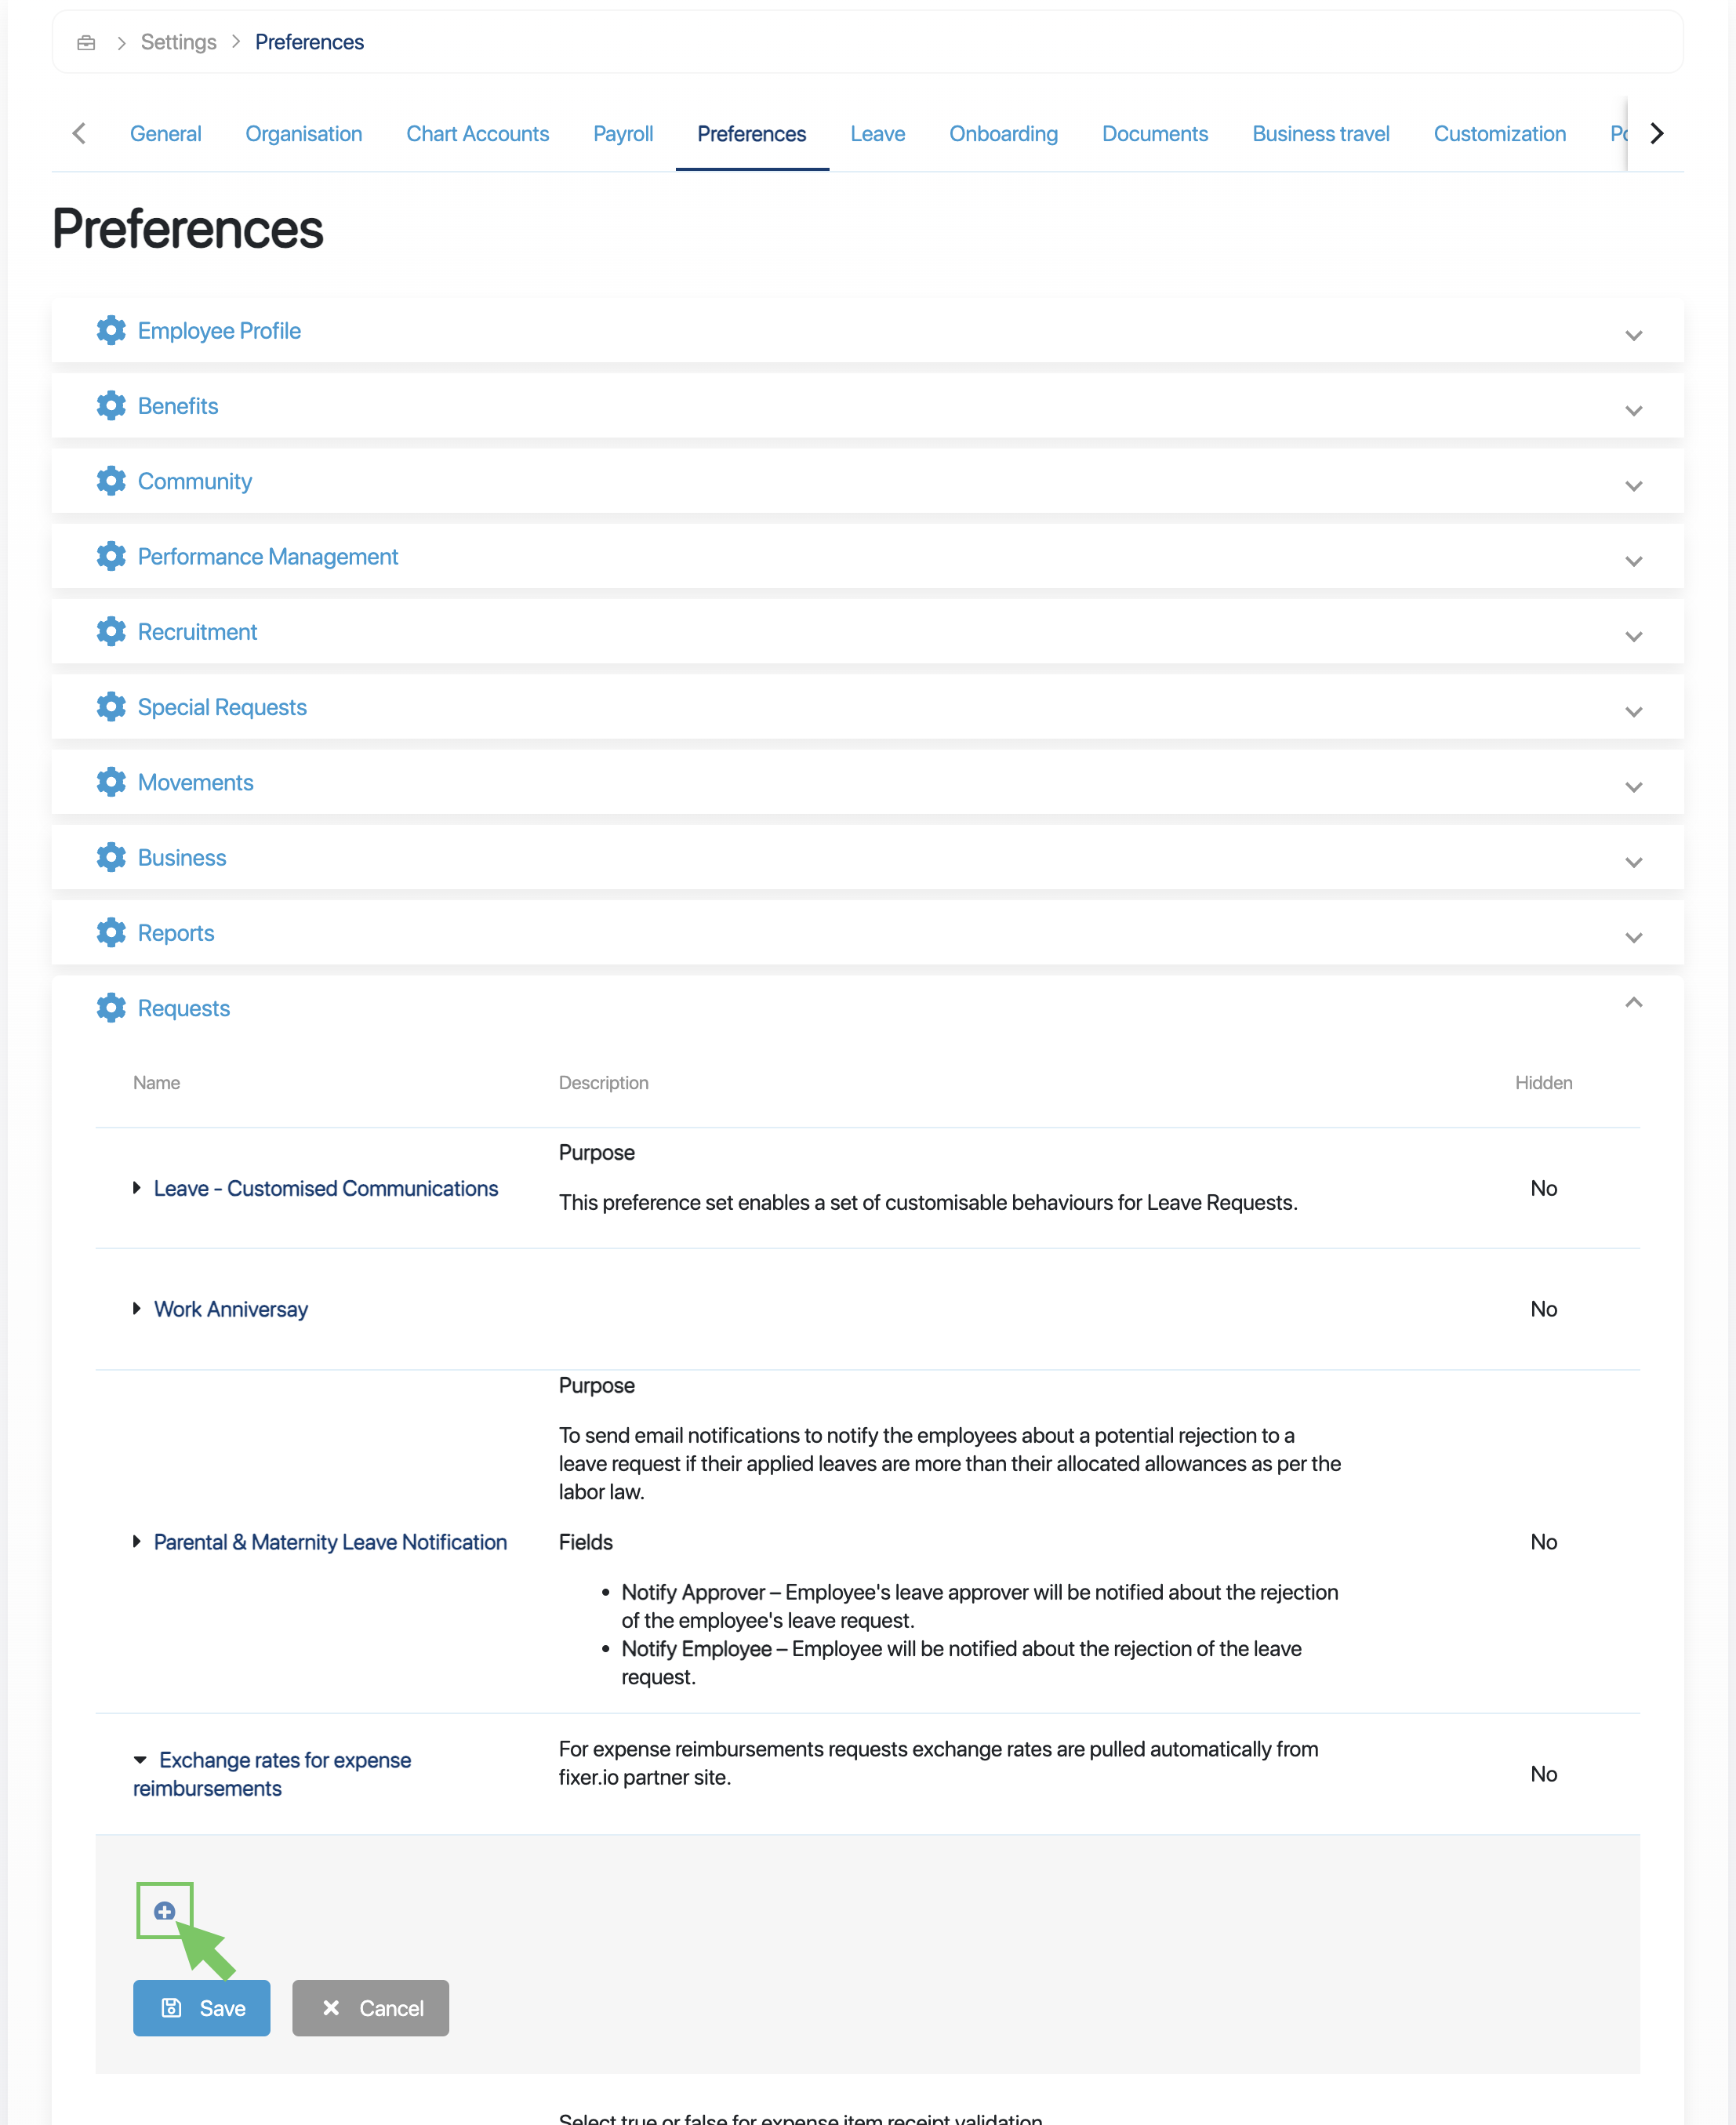
Task: Save the preference changes
Action: pos(202,2008)
